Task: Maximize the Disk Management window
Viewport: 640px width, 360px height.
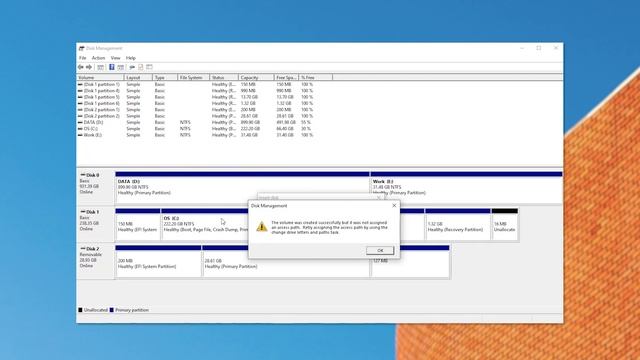Action: pyautogui.click(x=539, y=48)
